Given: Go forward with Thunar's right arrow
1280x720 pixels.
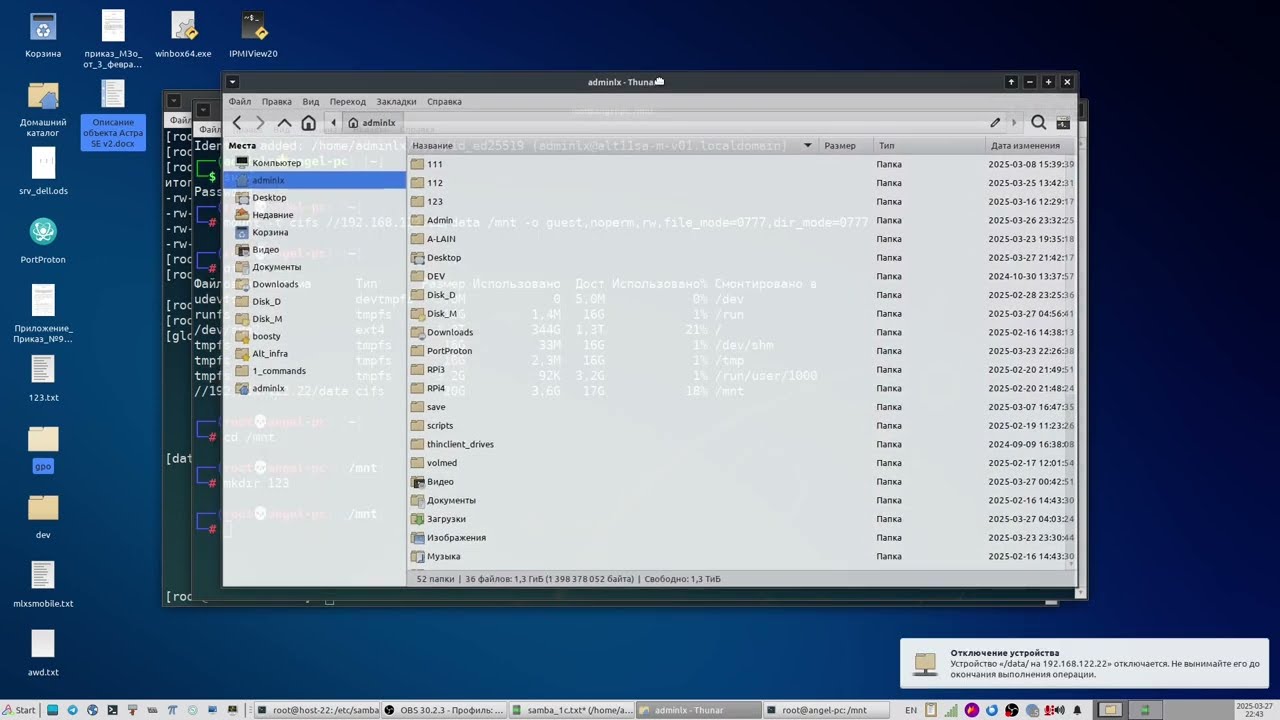Looking at the screenshot, I should 260,123.
